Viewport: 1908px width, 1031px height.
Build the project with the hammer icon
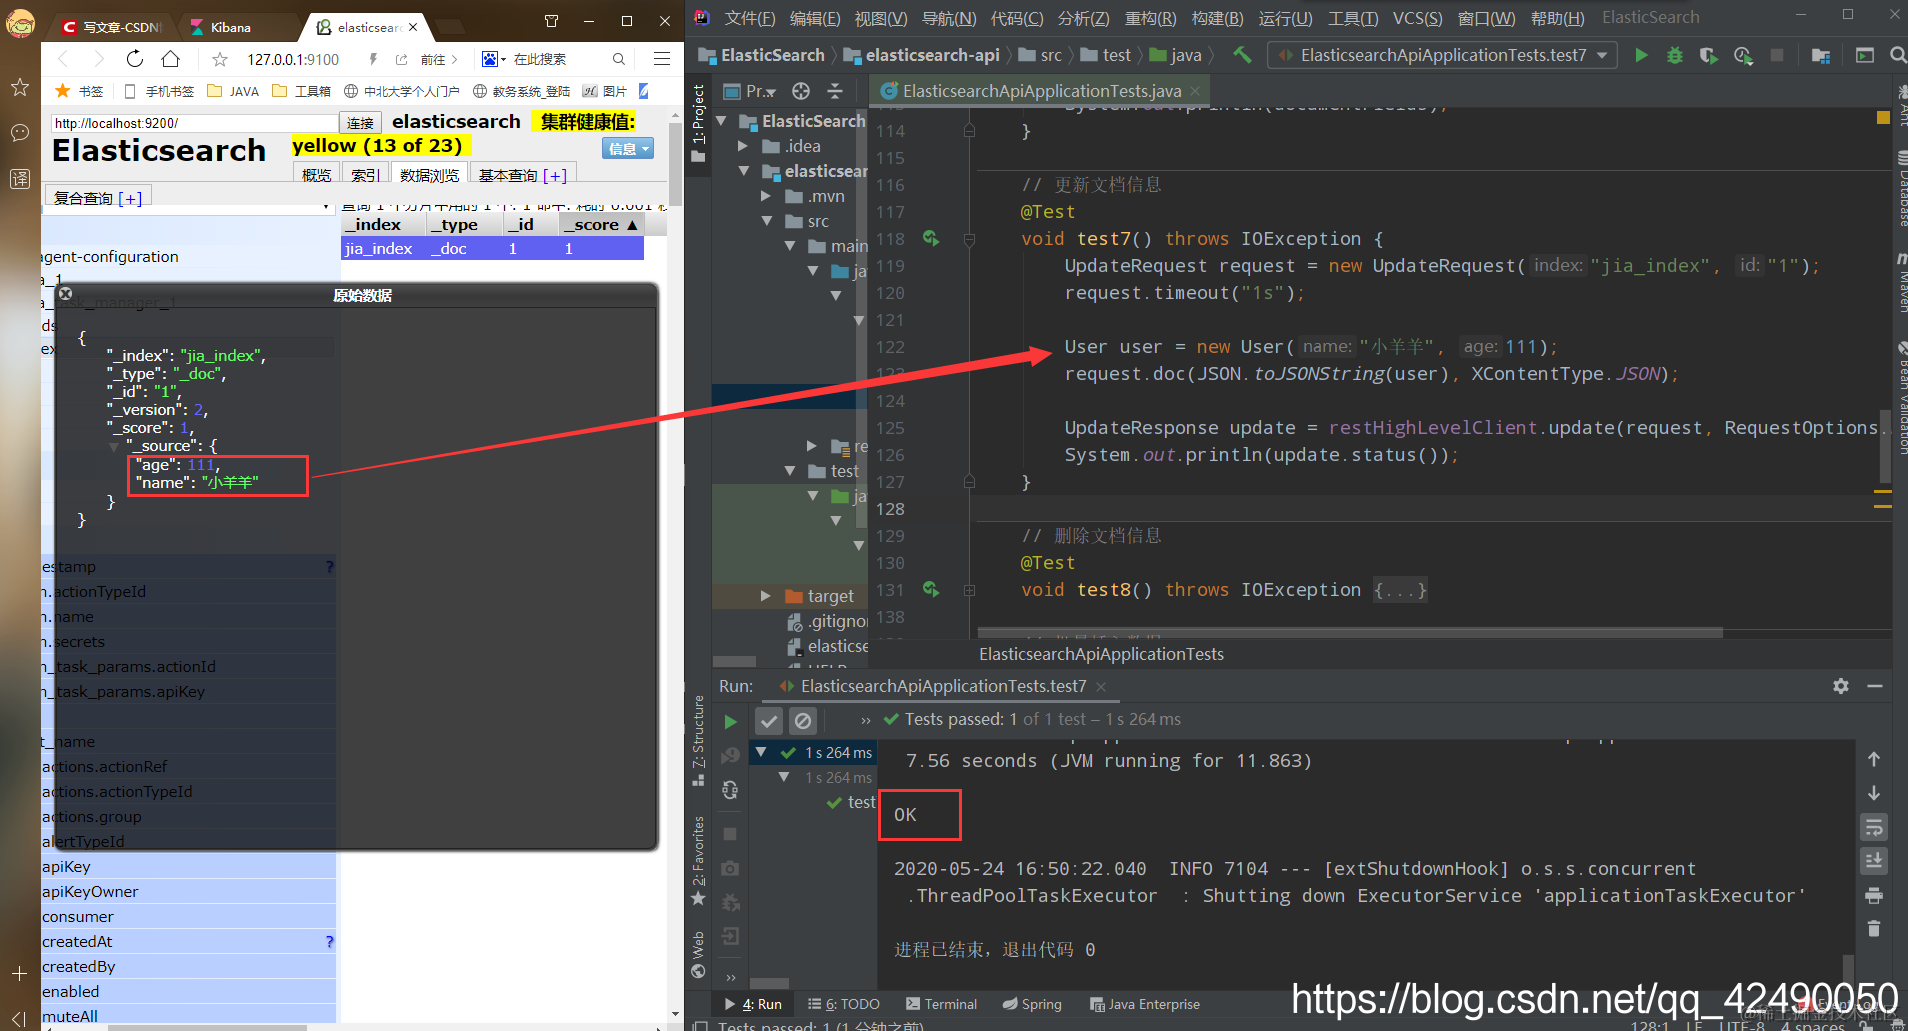pos(1242,55)
